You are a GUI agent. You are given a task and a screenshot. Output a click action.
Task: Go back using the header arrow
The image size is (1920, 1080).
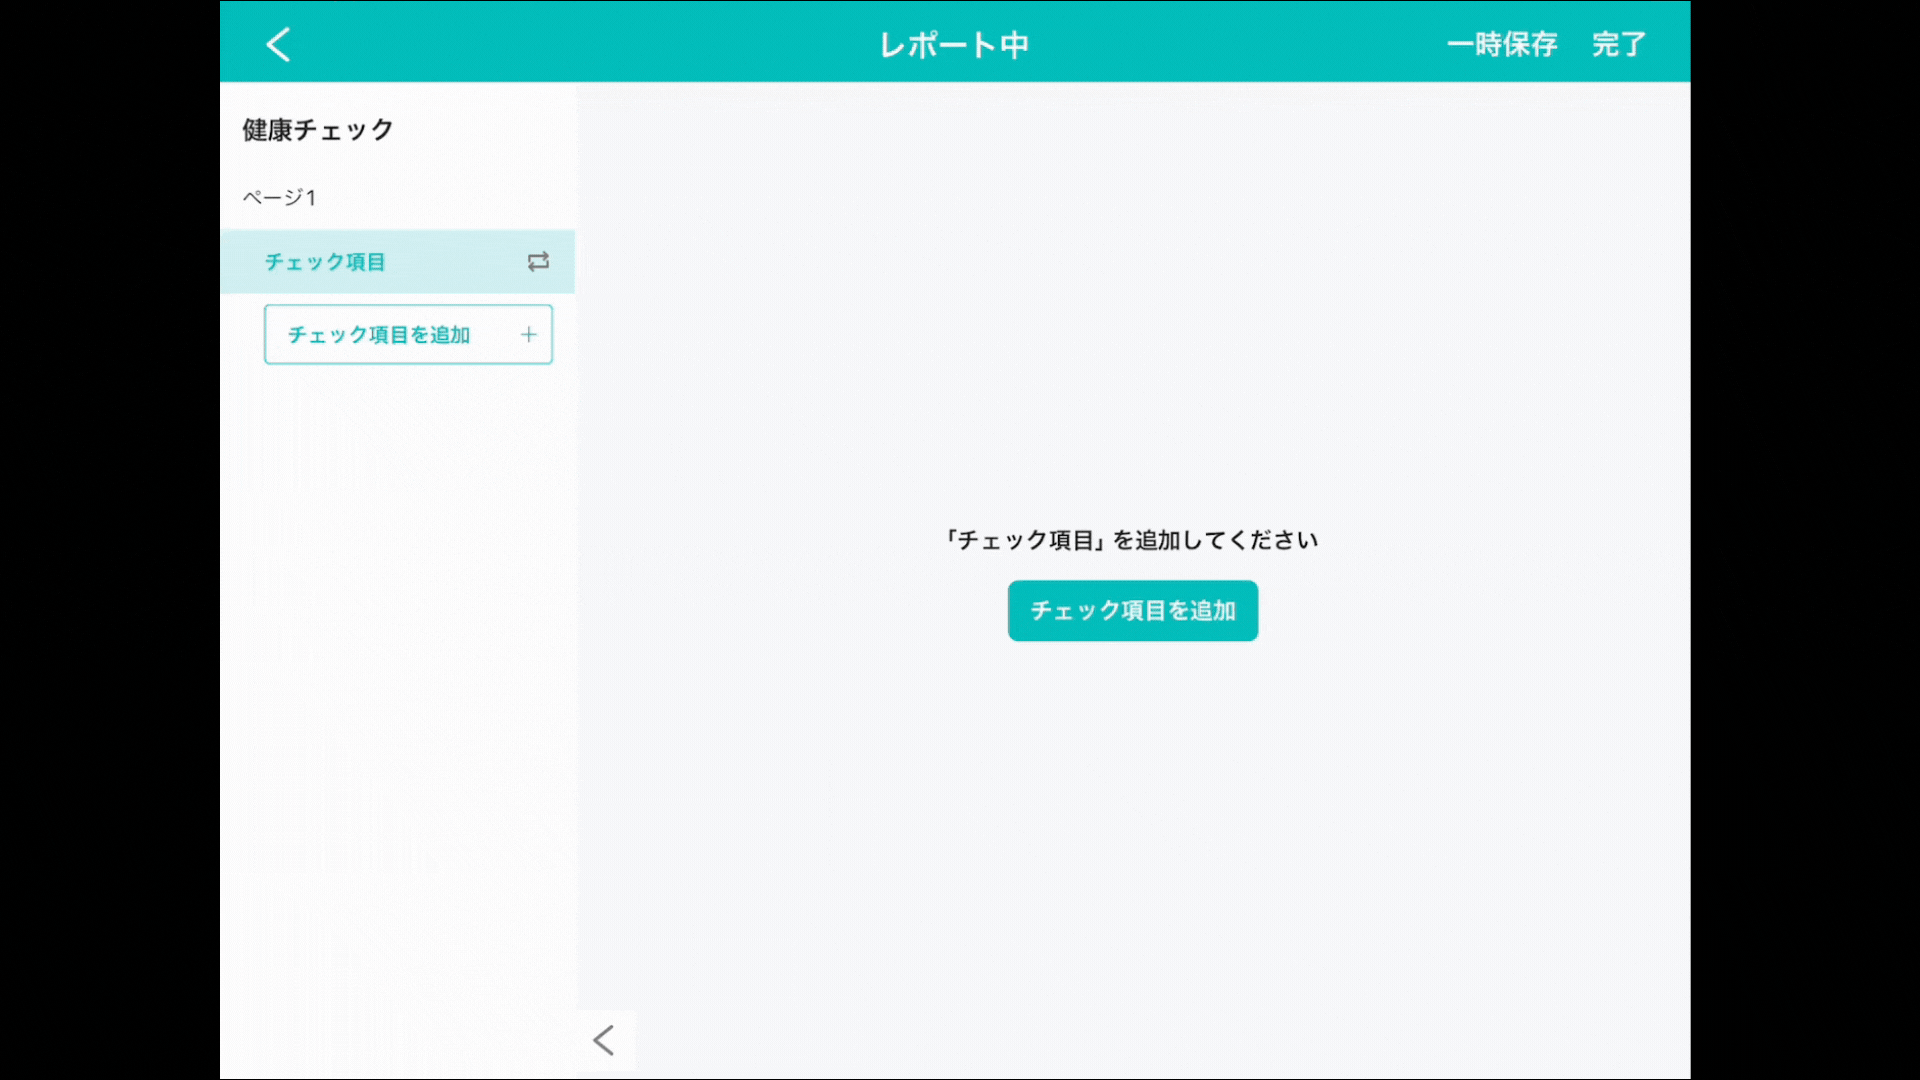[278, 44]
